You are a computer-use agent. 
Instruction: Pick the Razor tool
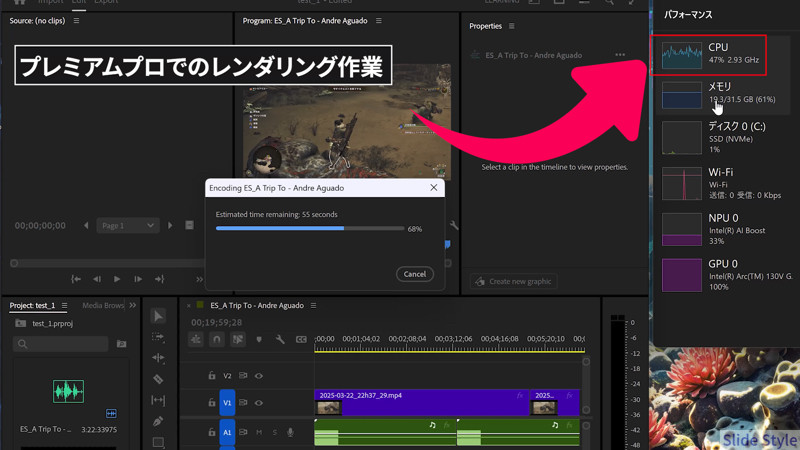click(159, 380)
